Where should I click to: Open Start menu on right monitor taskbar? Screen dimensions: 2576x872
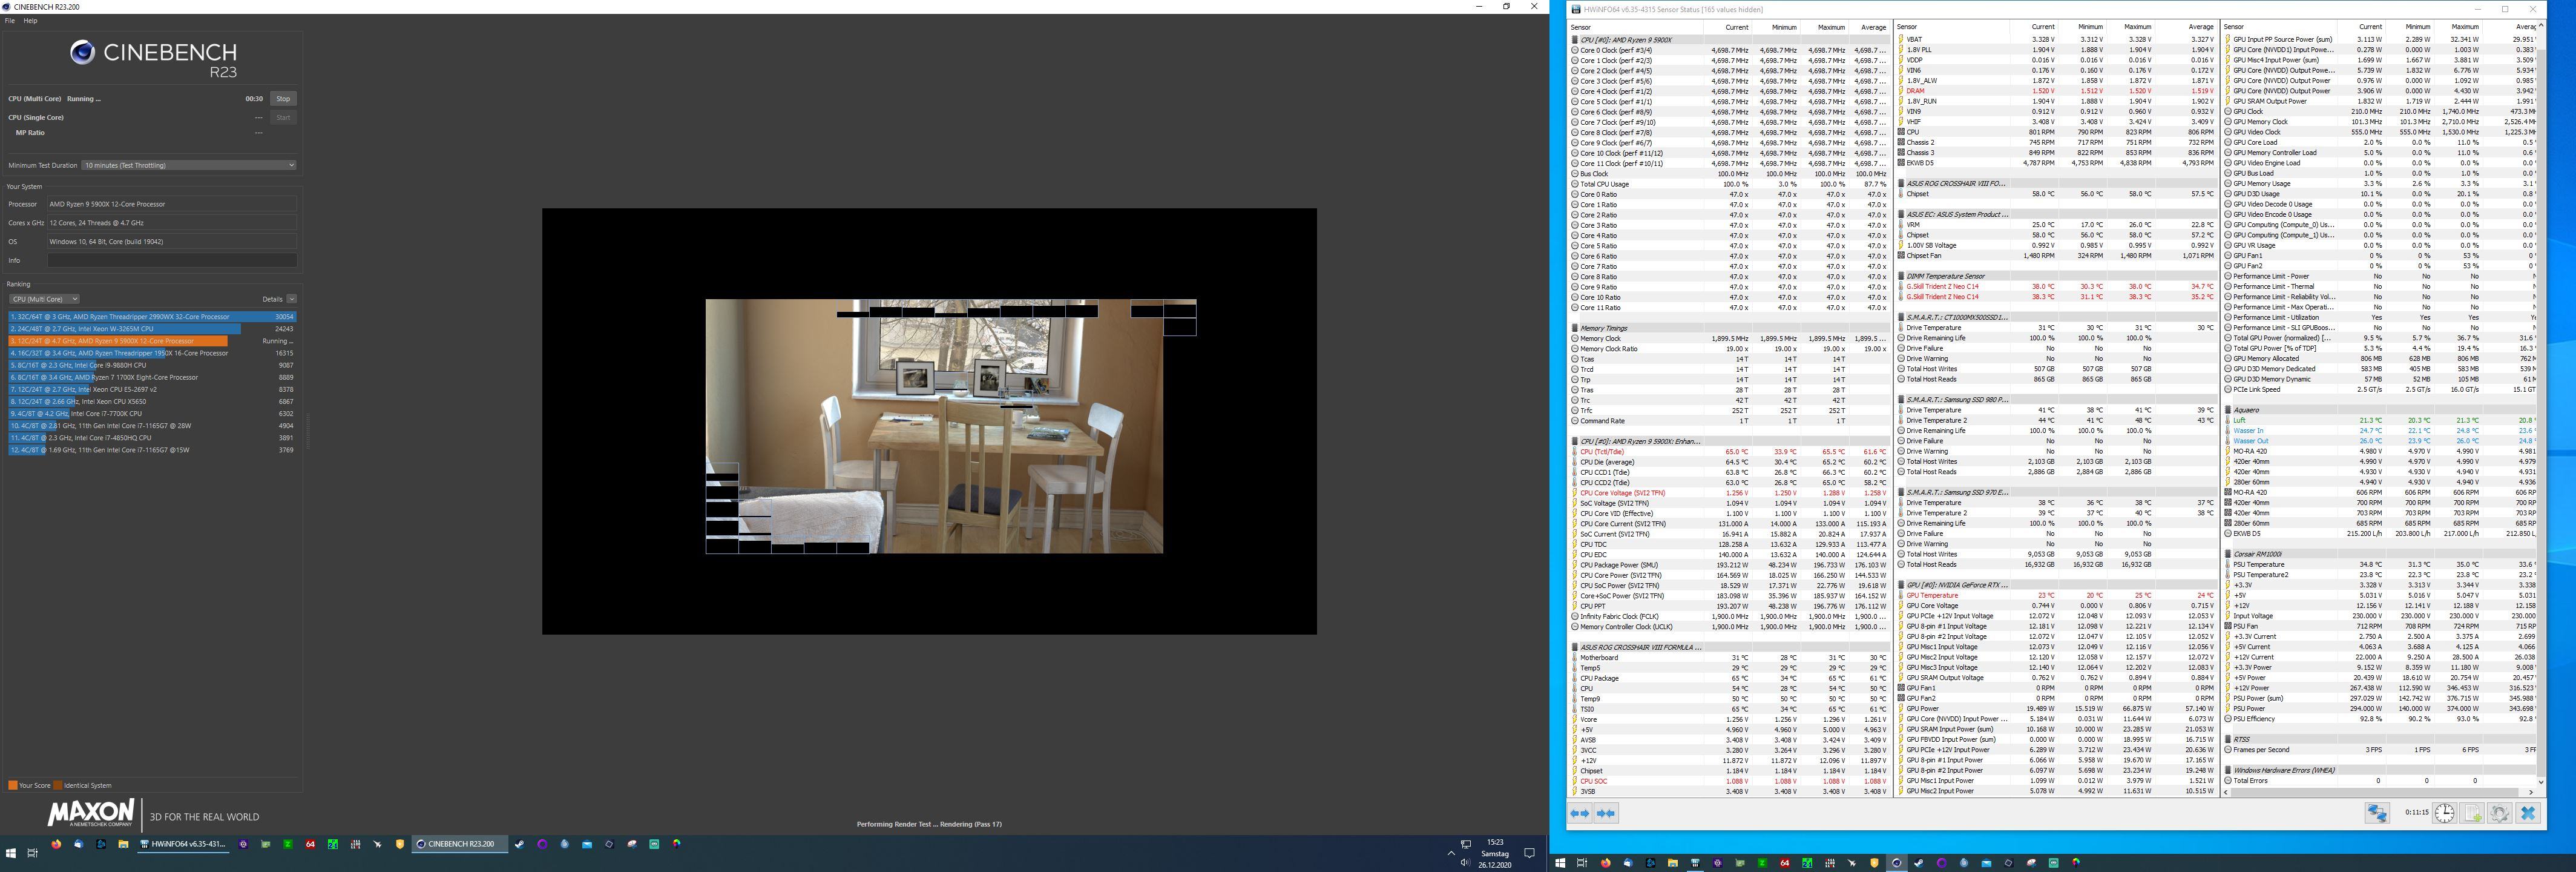(x=1561, y=863)
